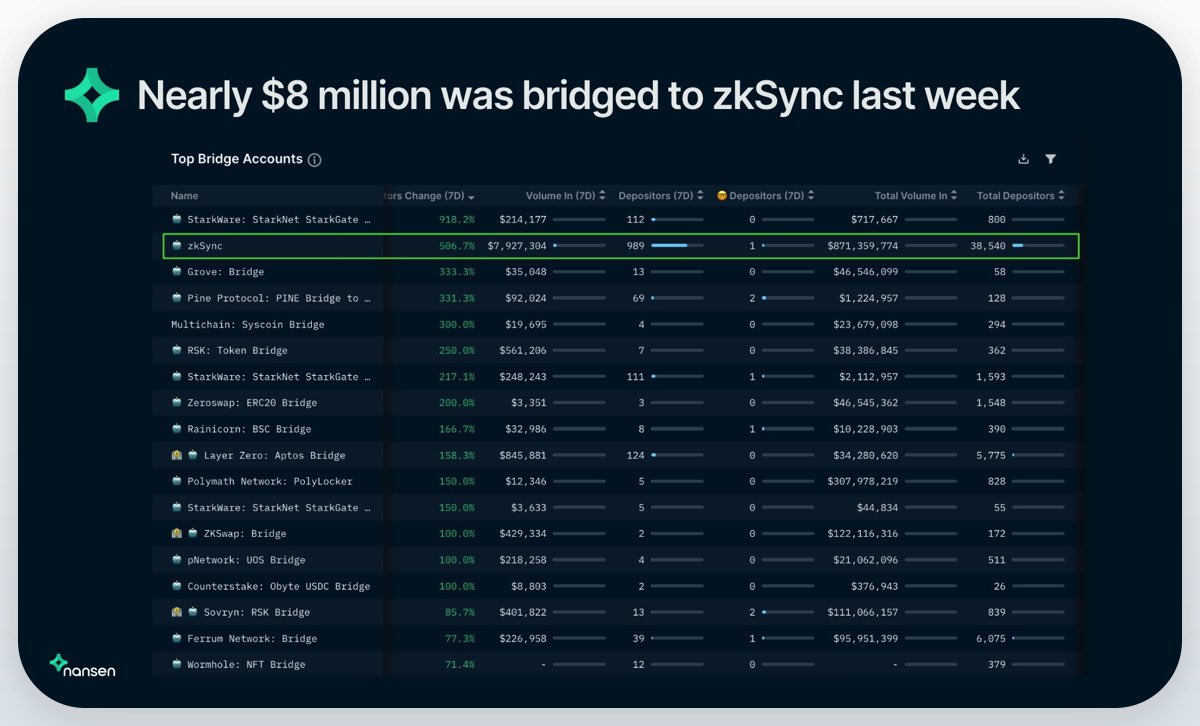Click the zkSync Depositors (7D) progress bar

[x=677, y=245]
